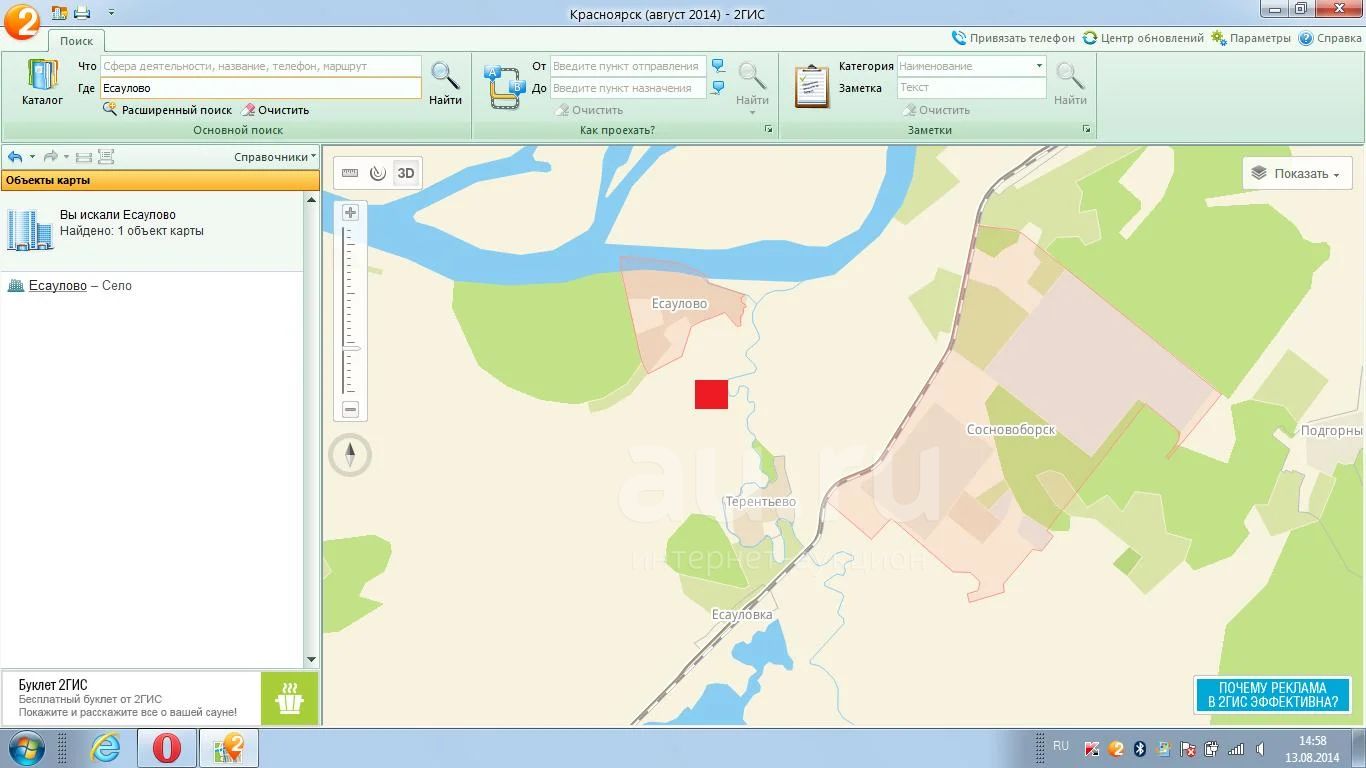Open Расширенный поиск advanced search
The width and height of the screenshot is (1366, 768).
(x=168, y=110)
